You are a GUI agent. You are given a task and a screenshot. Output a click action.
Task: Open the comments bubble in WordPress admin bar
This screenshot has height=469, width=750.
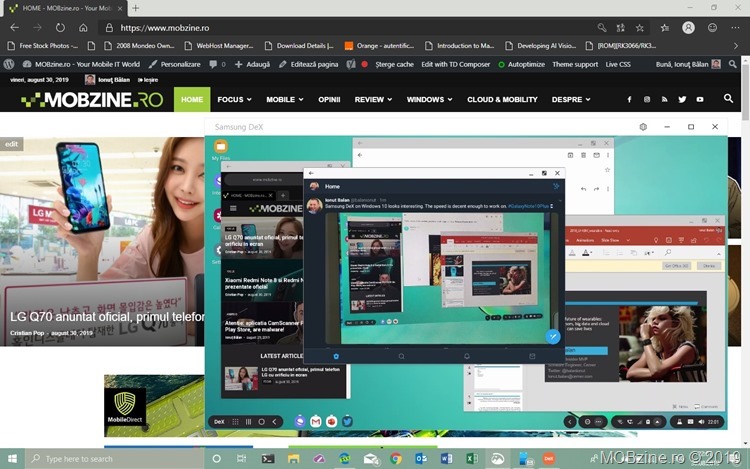click(x=217, y=64)
